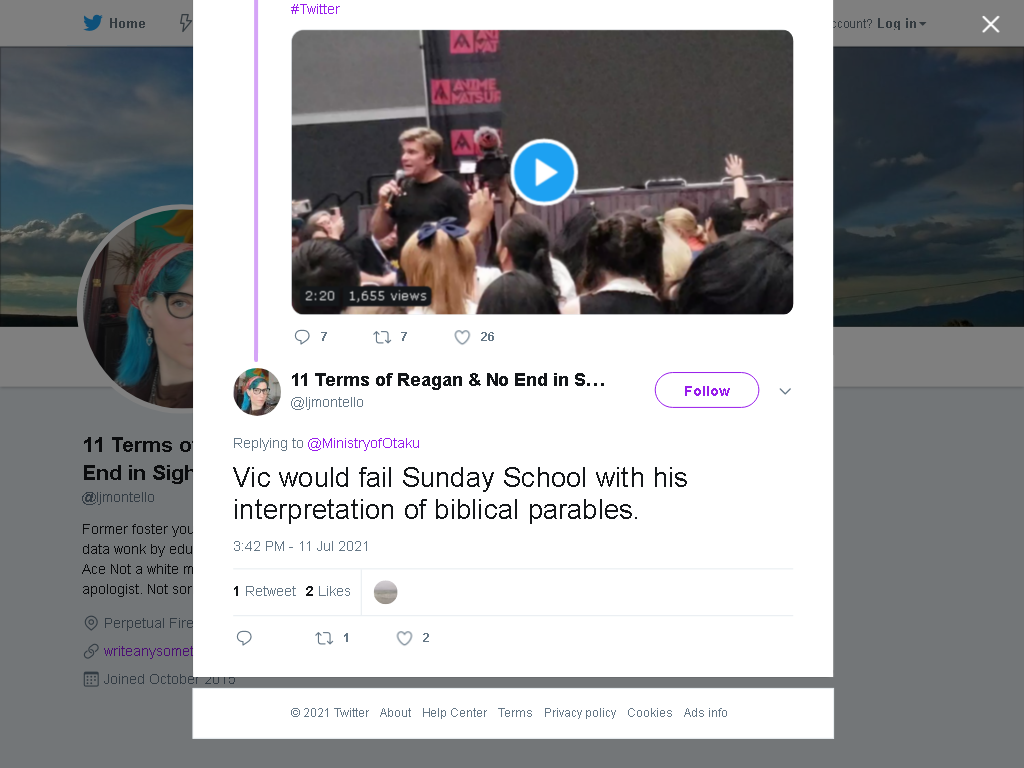Open the Log in dropdown
The width and height of the screenshot is (1024, 768).
(x=901, y=24)
